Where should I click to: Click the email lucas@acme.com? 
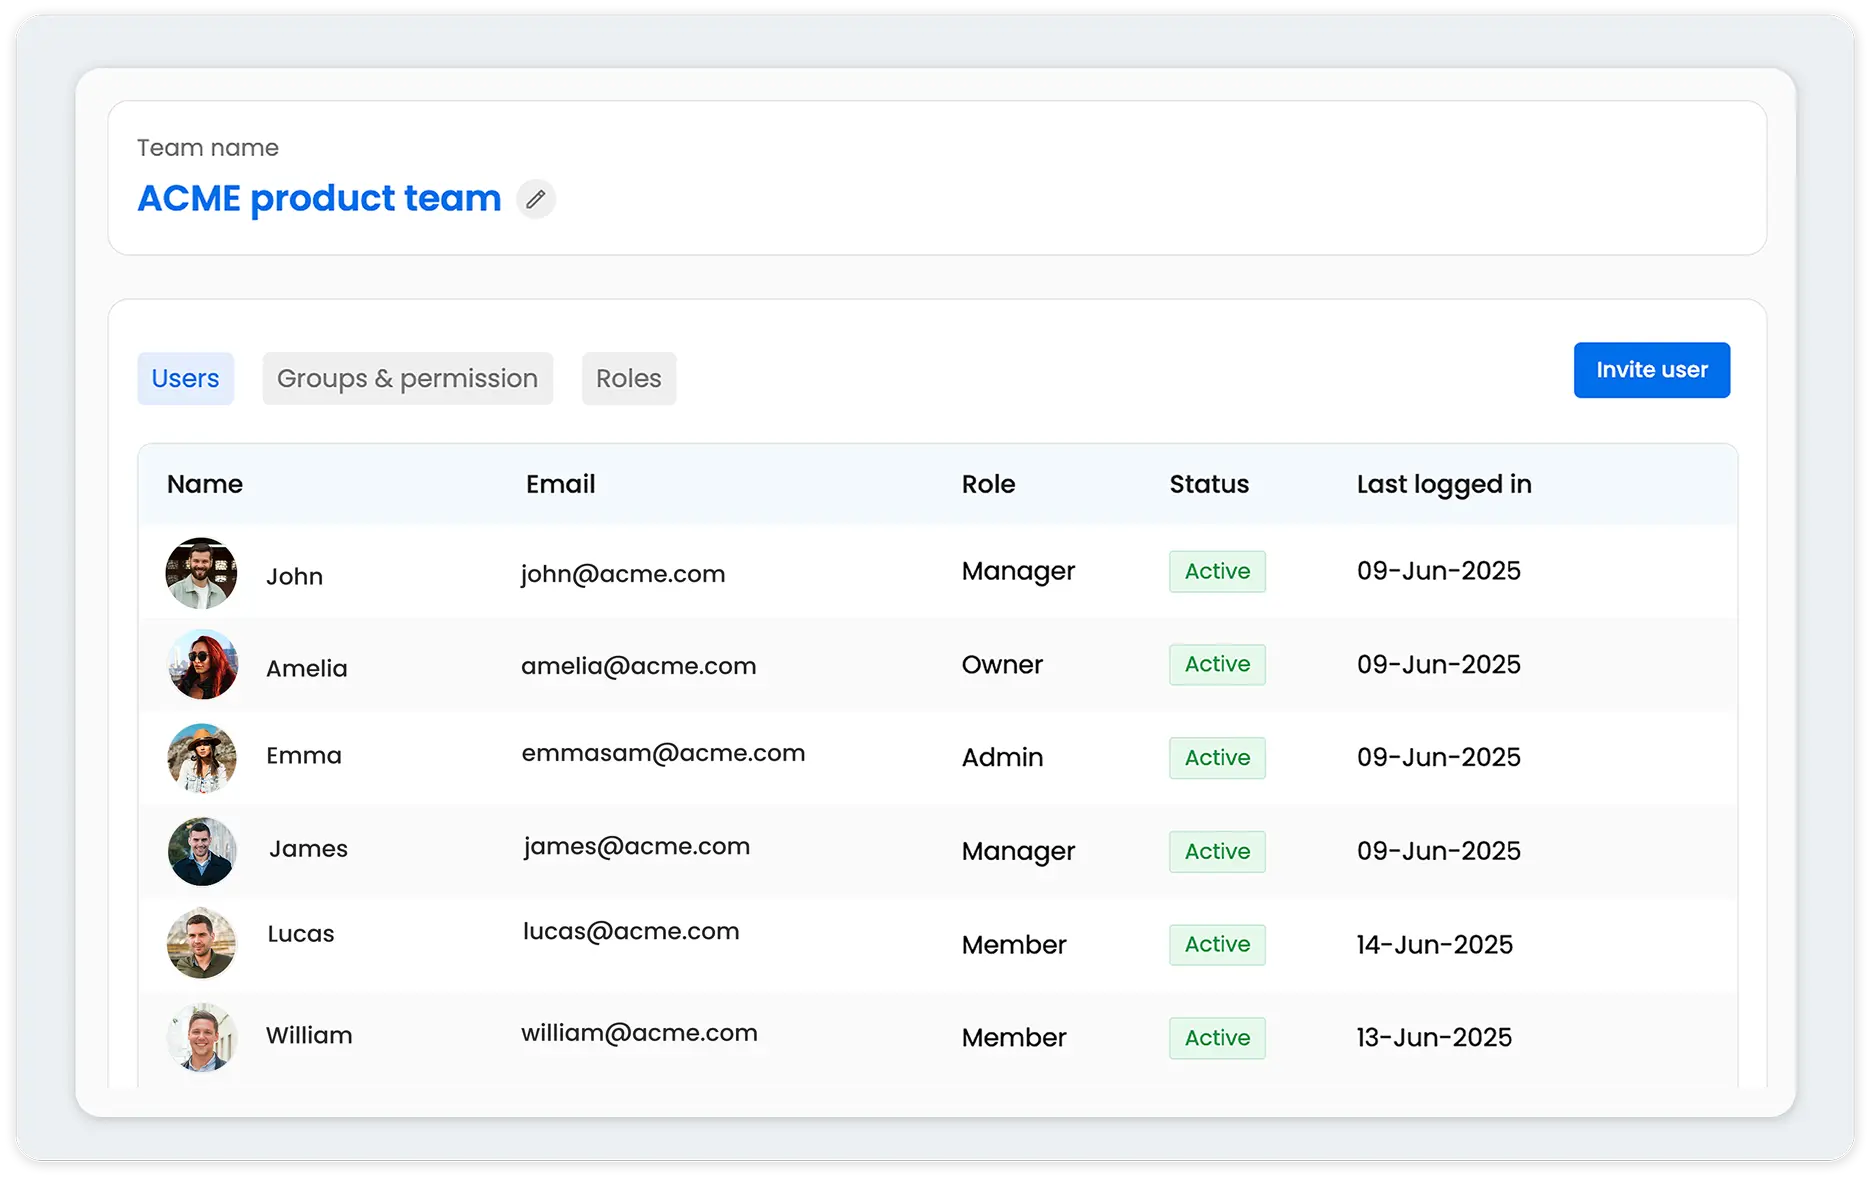pyautogui.click(x=631, y=931)
